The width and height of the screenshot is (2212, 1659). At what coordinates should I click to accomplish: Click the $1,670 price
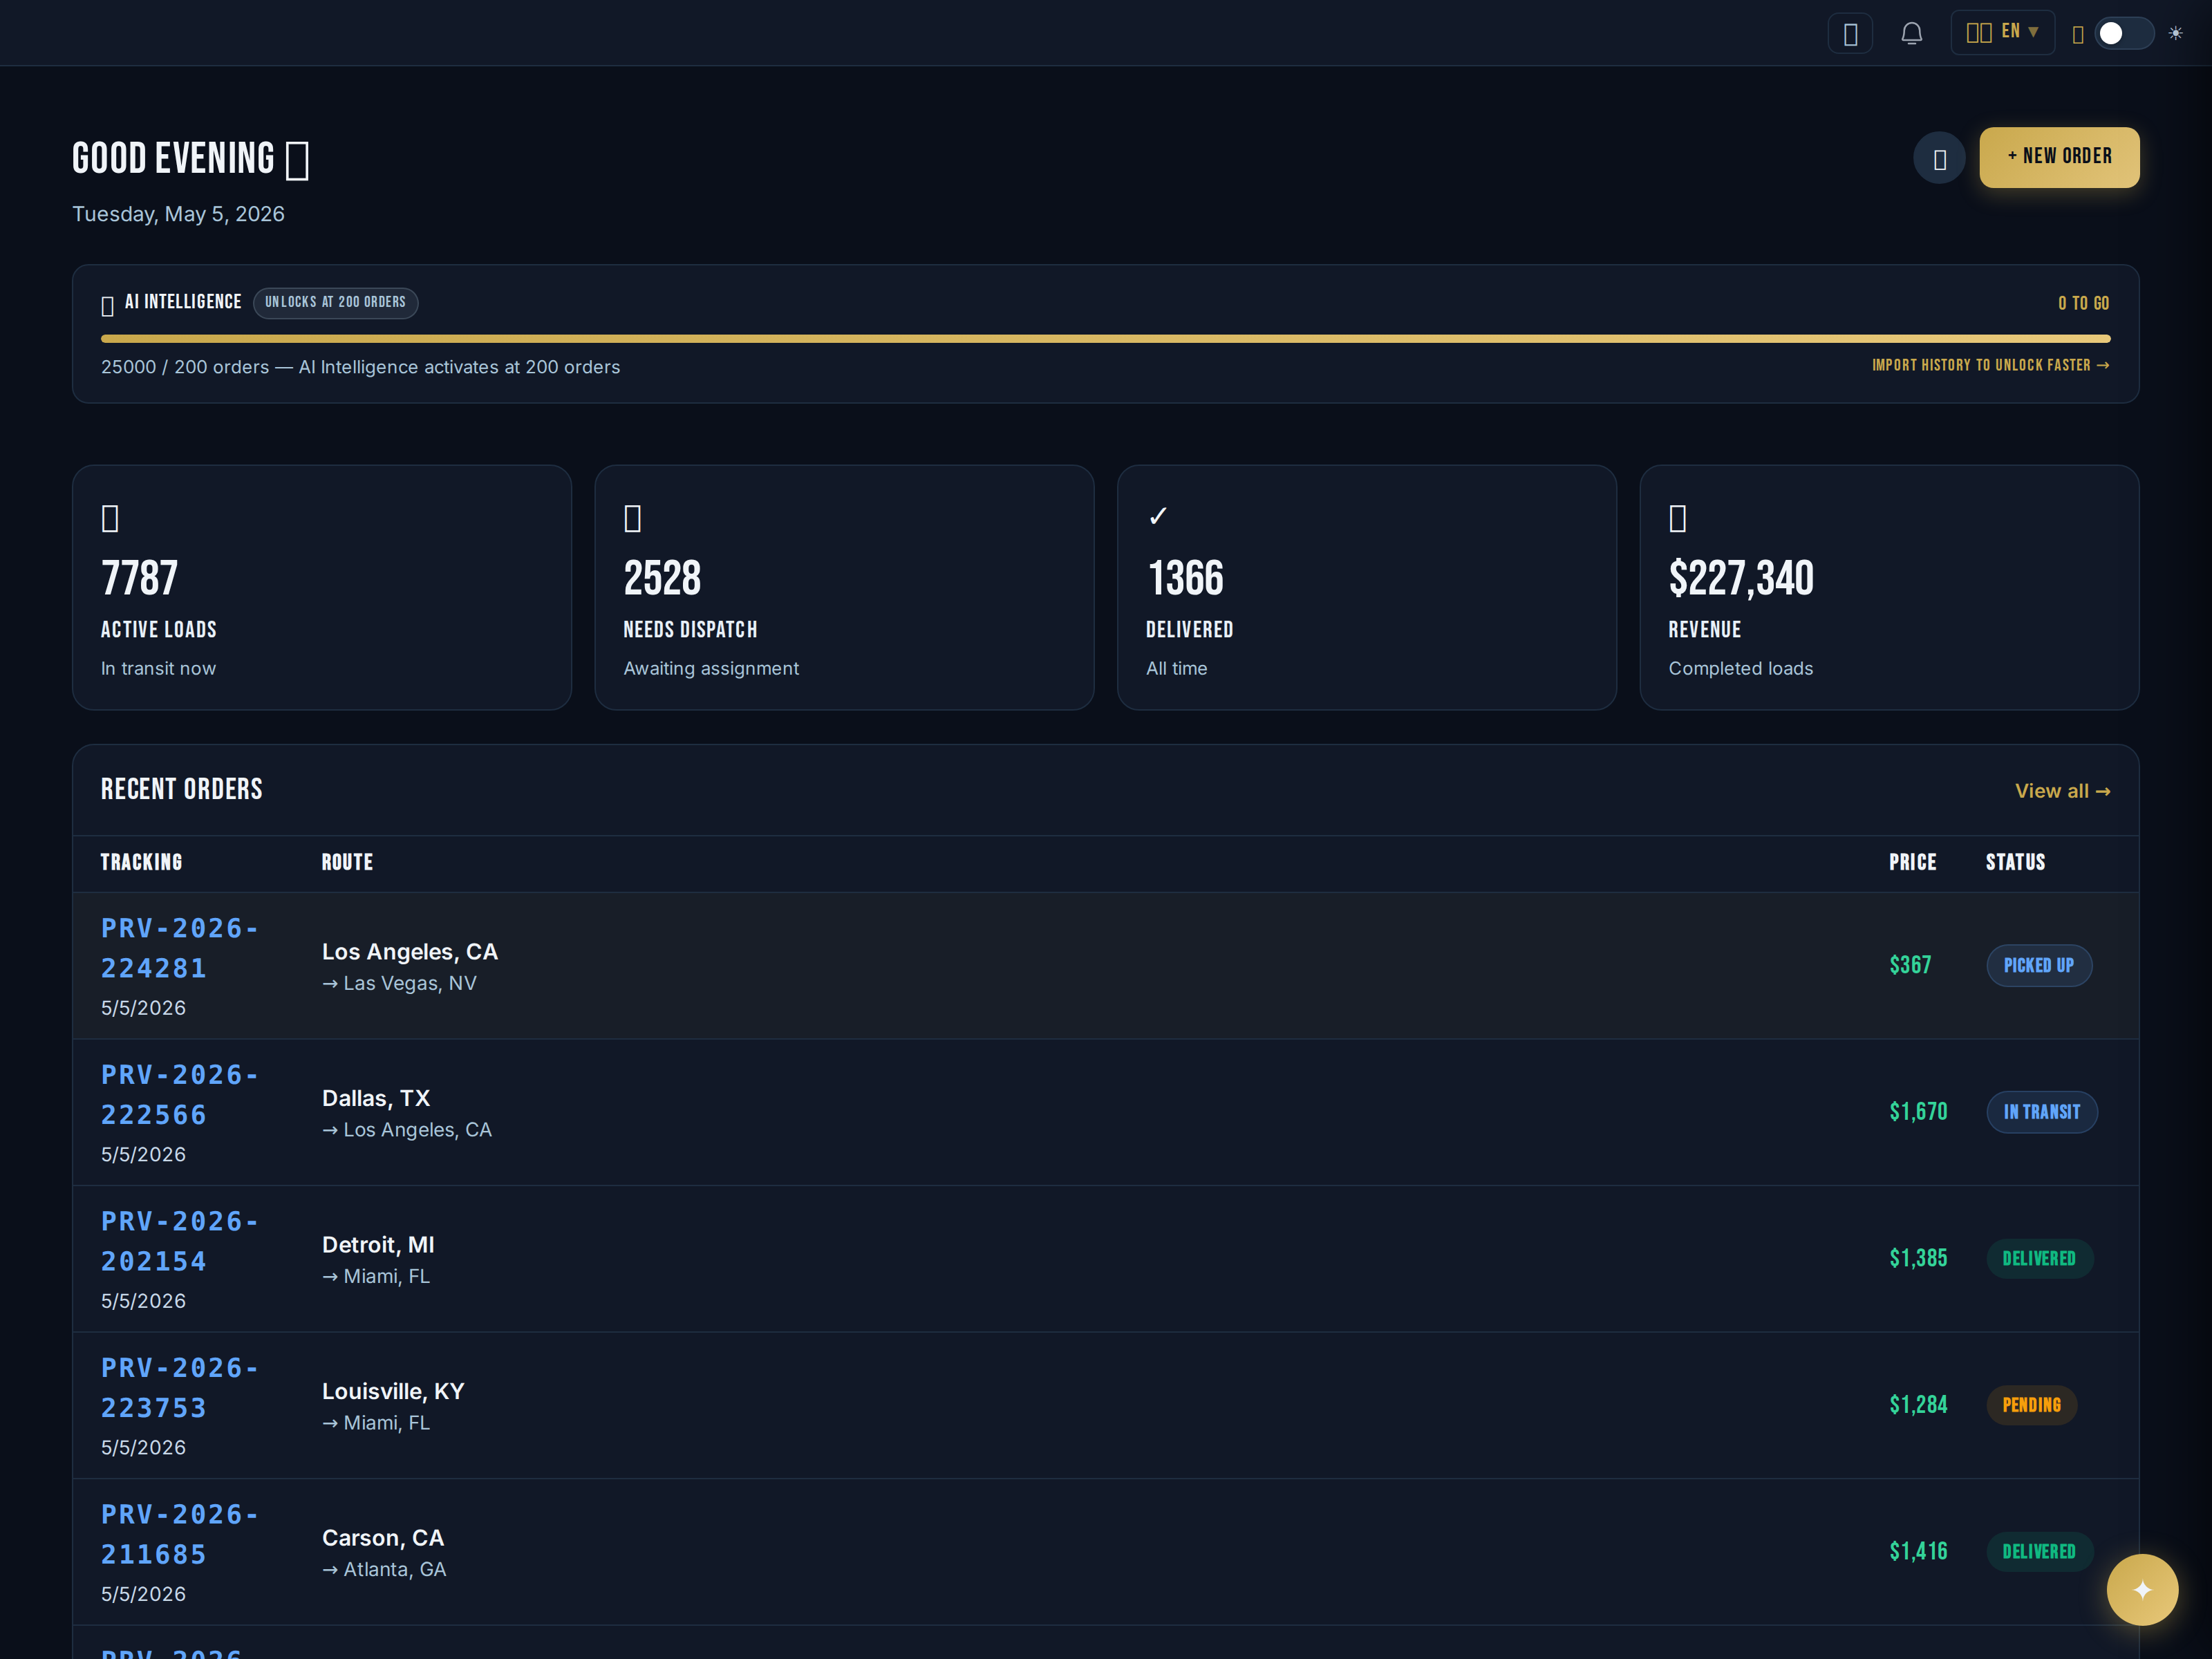1918,1112
